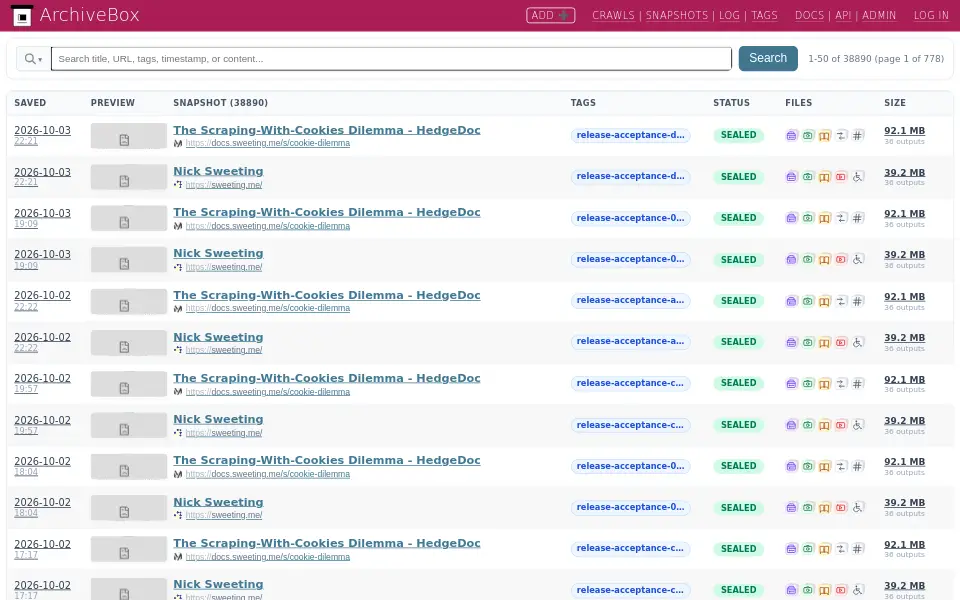Screen dimensions: 960x600
Task: Click 2026-10-03 date of 19:09 Nick Sweeting row
Action: [x=42, y=254]
